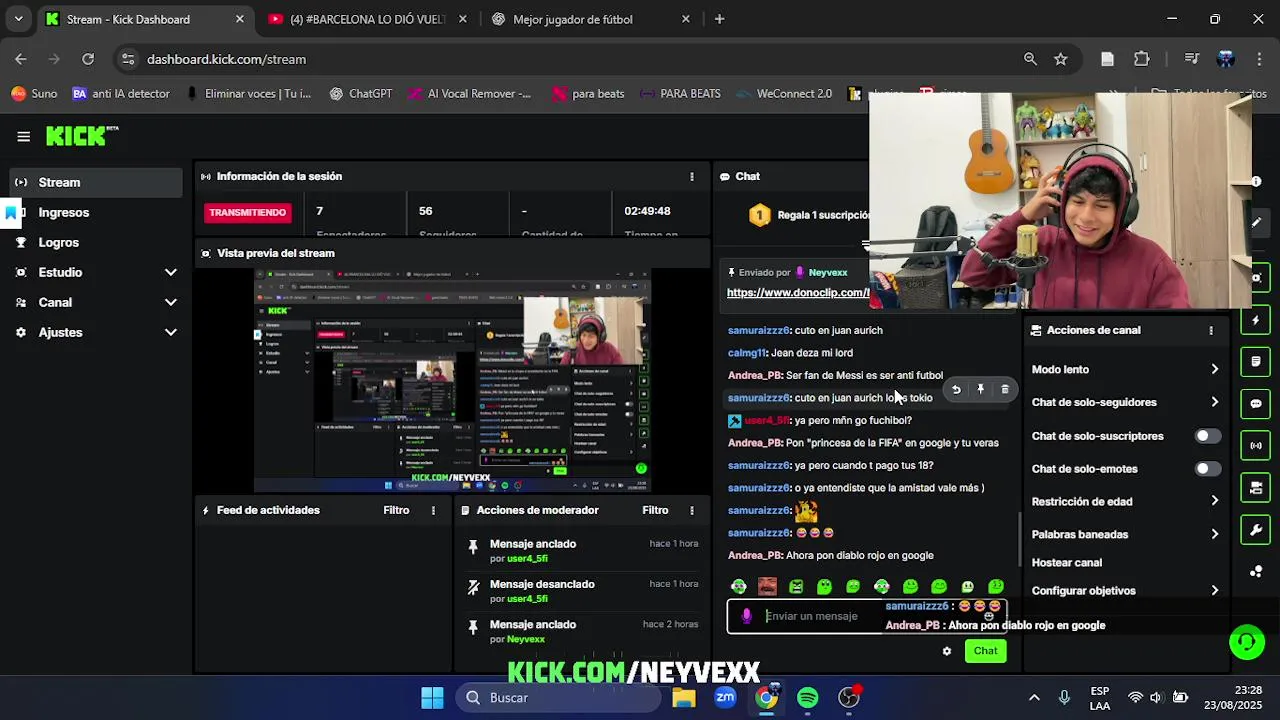Open Zoom app from the taskbar
This screenshot has height=720, width=1280.
click(x=725, y=698)
